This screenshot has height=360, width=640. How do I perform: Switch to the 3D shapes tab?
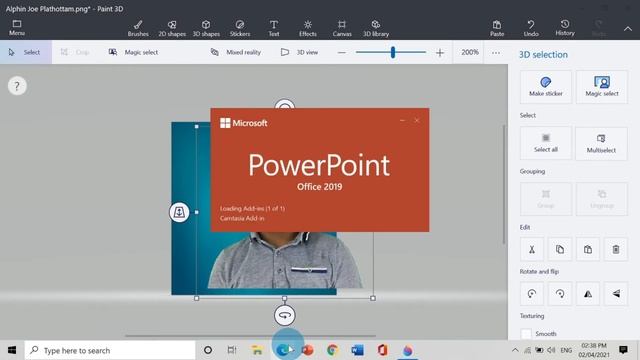tap(206, 29)
